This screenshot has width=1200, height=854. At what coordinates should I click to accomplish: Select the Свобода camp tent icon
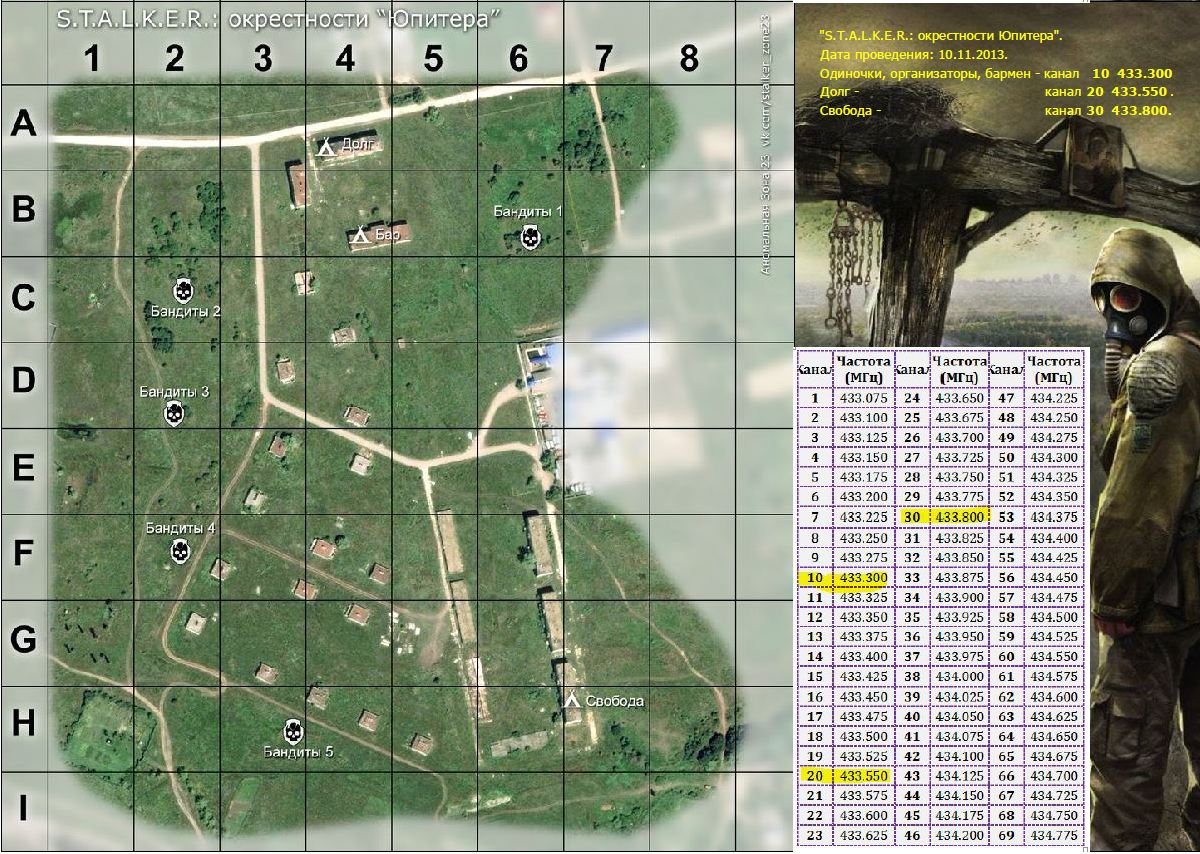pyautogui.click(x=573, y=701)
